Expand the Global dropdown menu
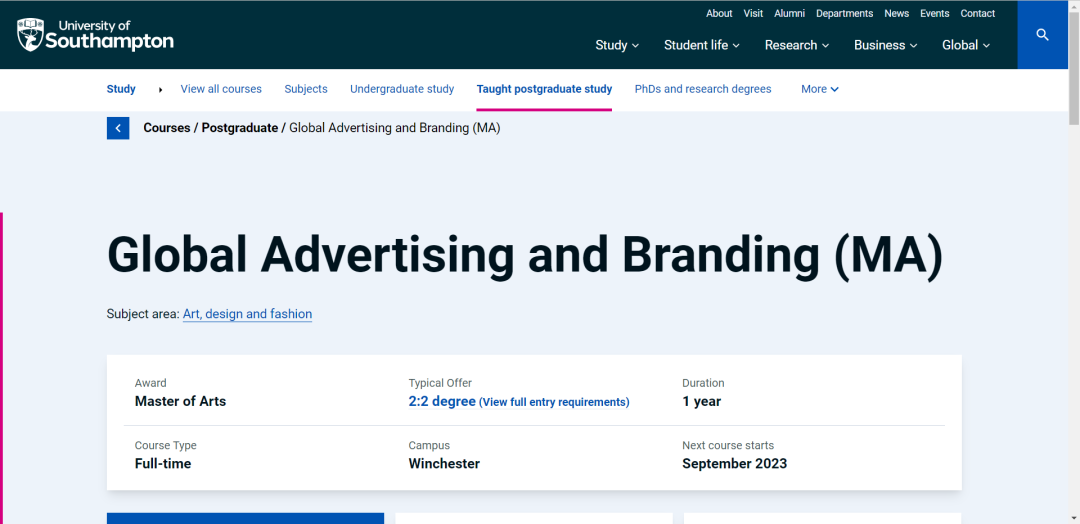 coord(966,45)
